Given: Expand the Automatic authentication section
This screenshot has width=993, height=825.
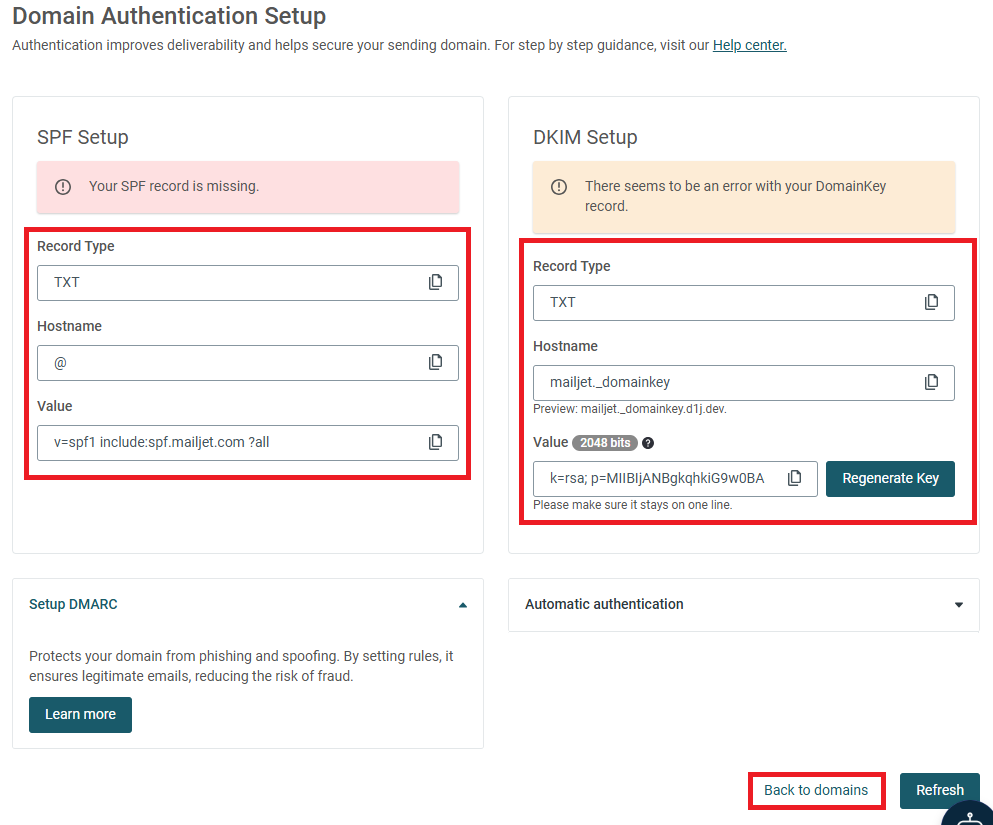Looking at the screenshot, I should tap(959, 605).
